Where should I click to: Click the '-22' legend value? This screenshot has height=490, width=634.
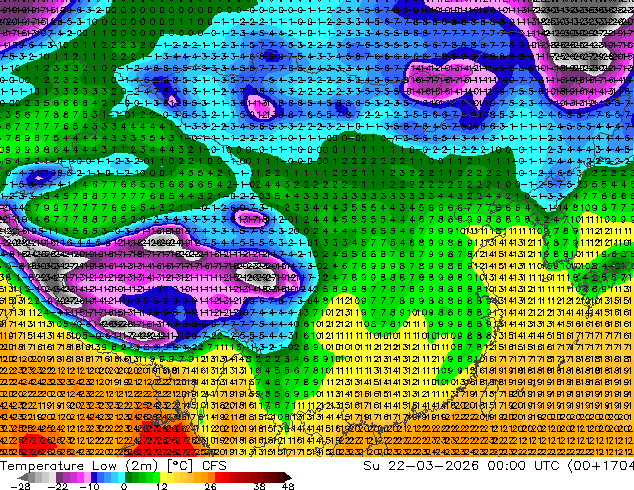pos(58,486)
